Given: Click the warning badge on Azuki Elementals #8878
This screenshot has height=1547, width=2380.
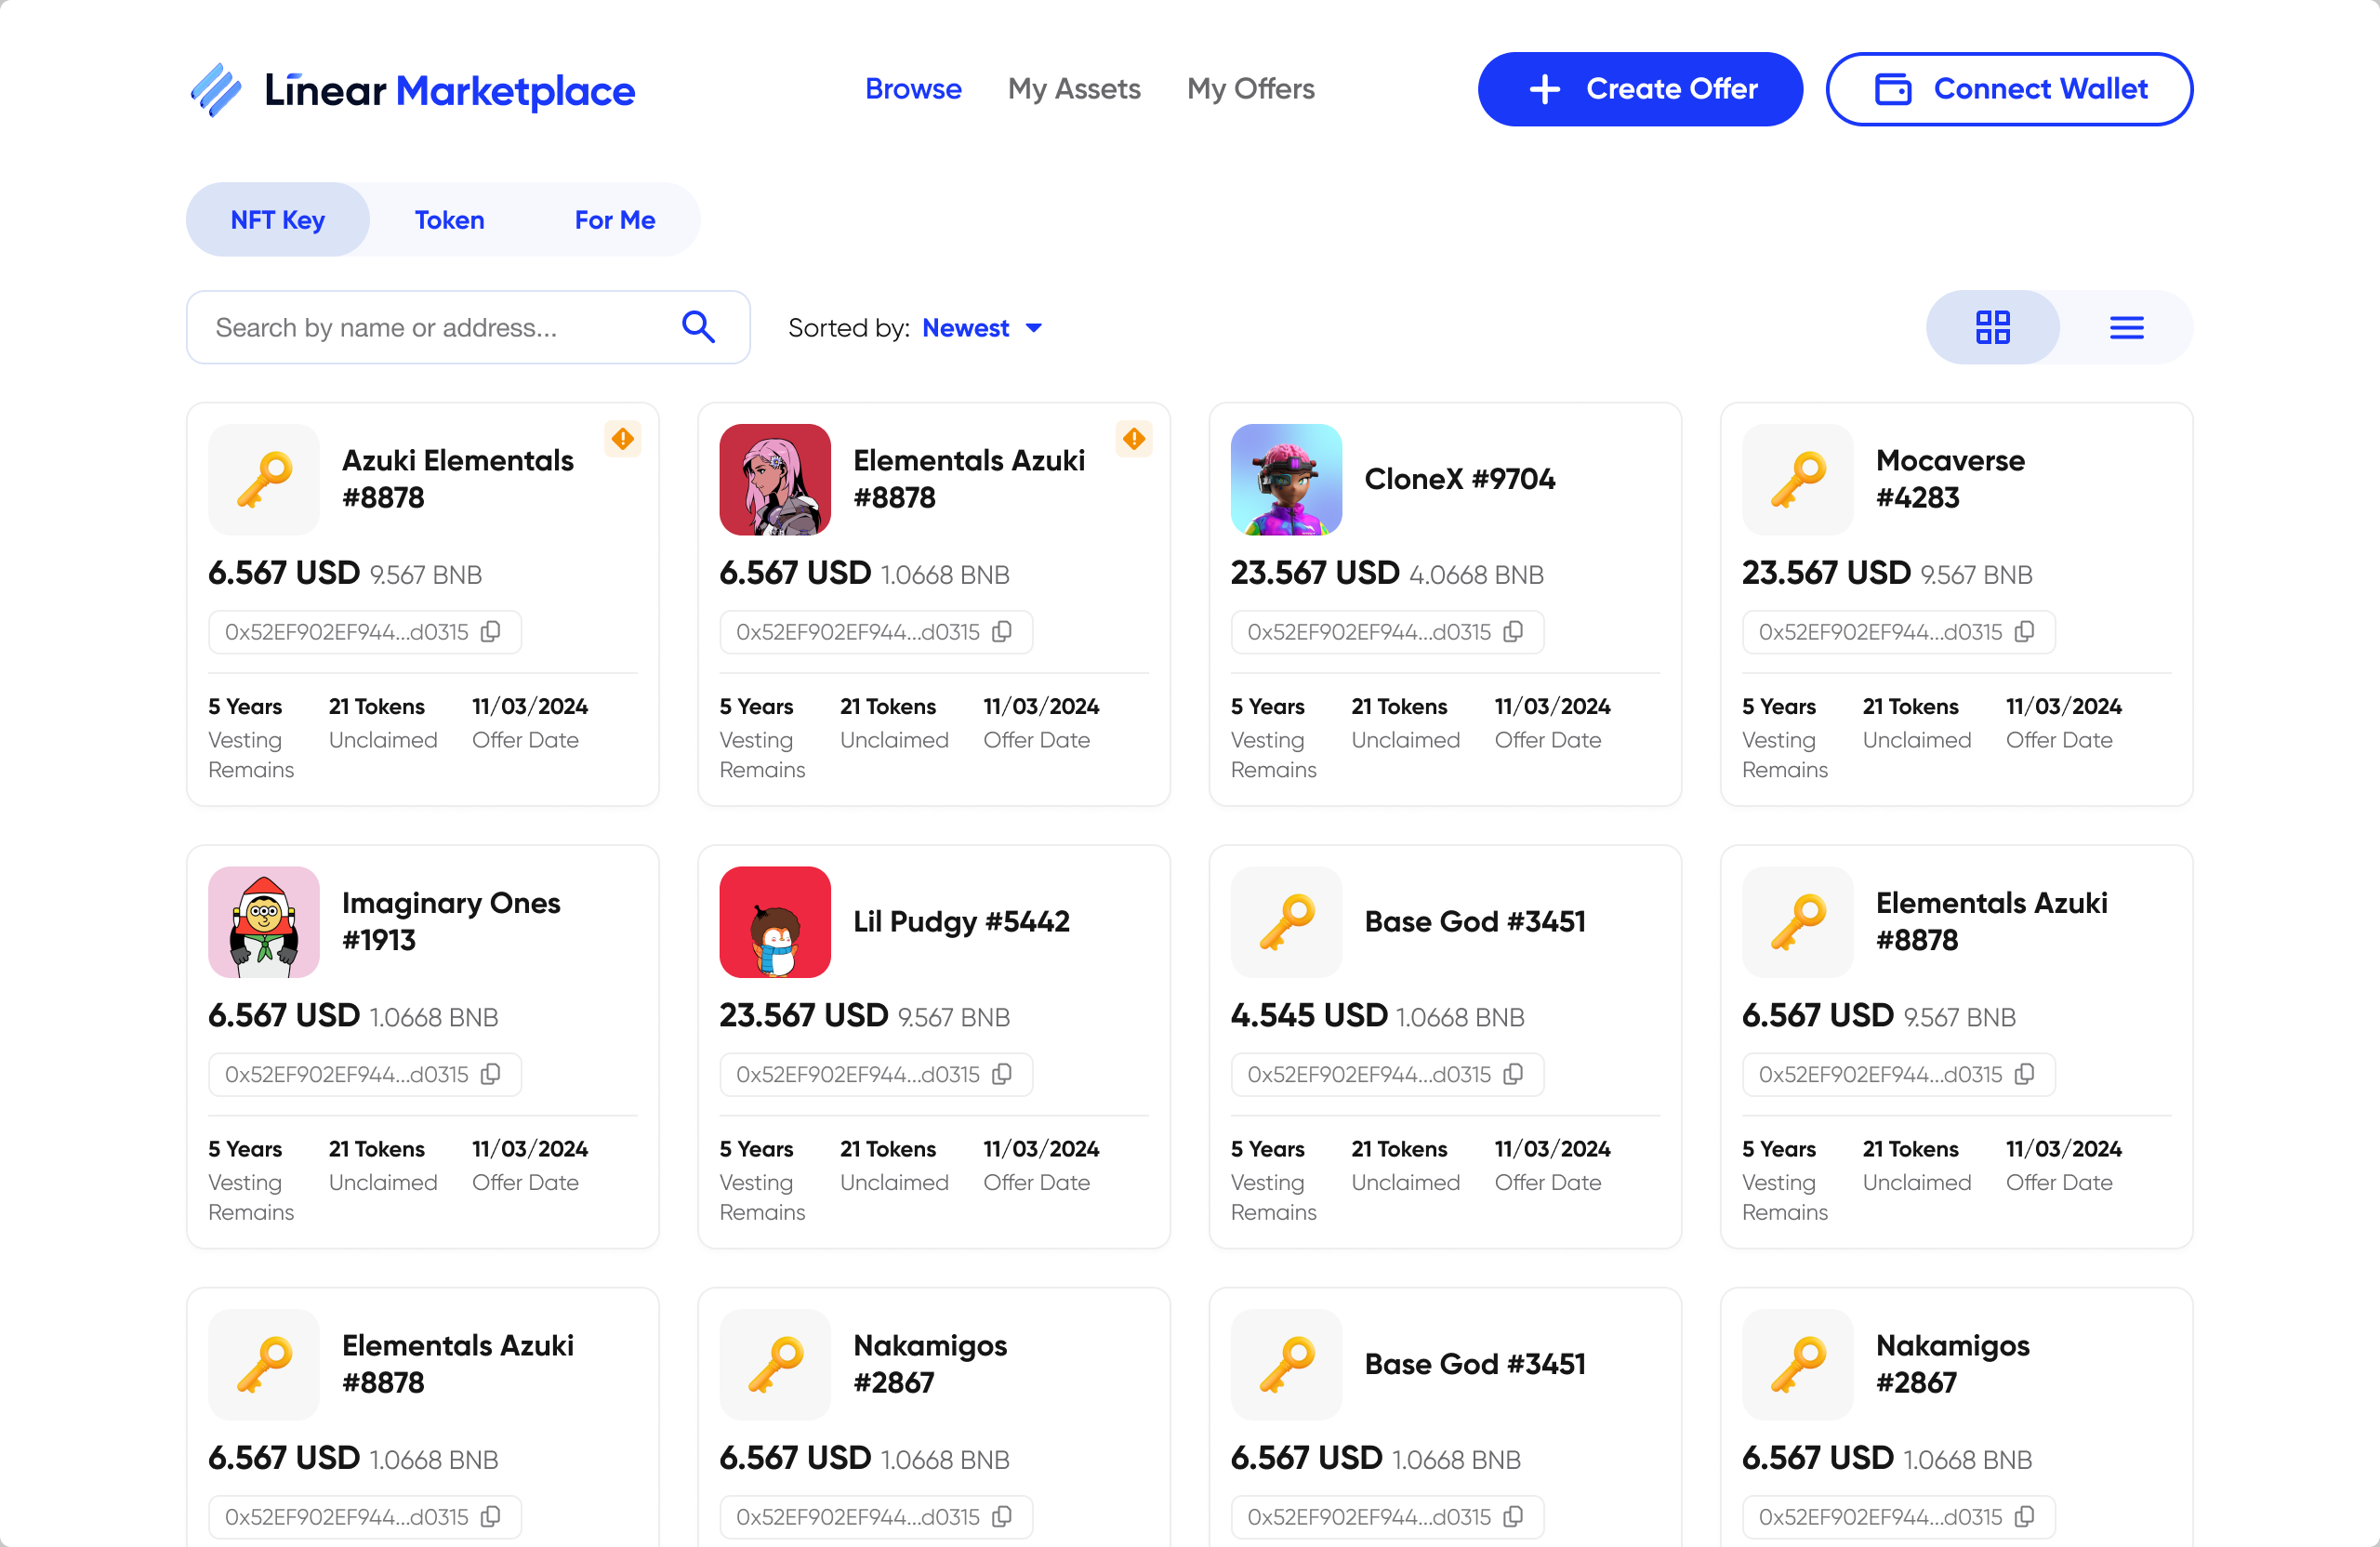Looking at the screenshot, I should pyautogui.click(x=622, y=439).
